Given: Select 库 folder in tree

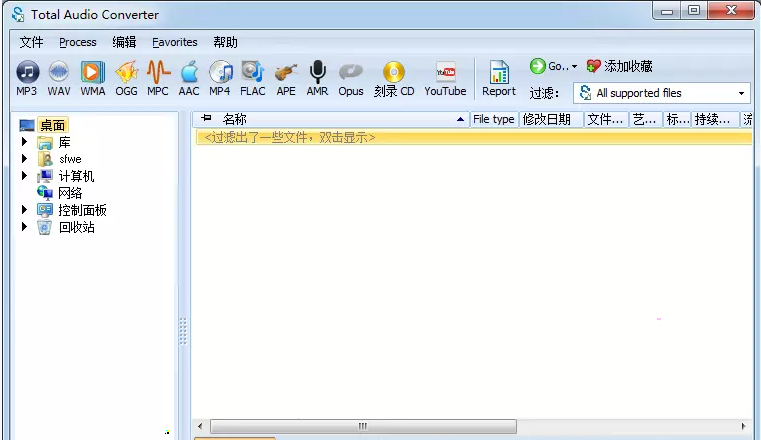Looking at the screenshot, I should (64, 142).
